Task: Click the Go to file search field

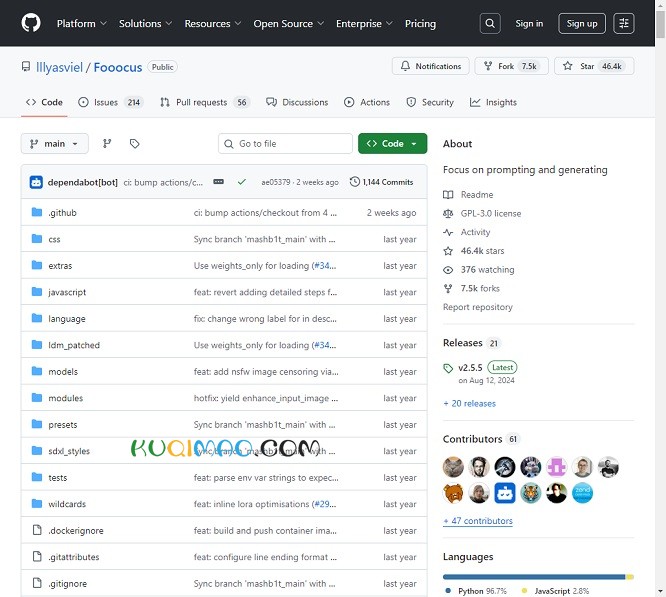Action: [x=285, y=144]
